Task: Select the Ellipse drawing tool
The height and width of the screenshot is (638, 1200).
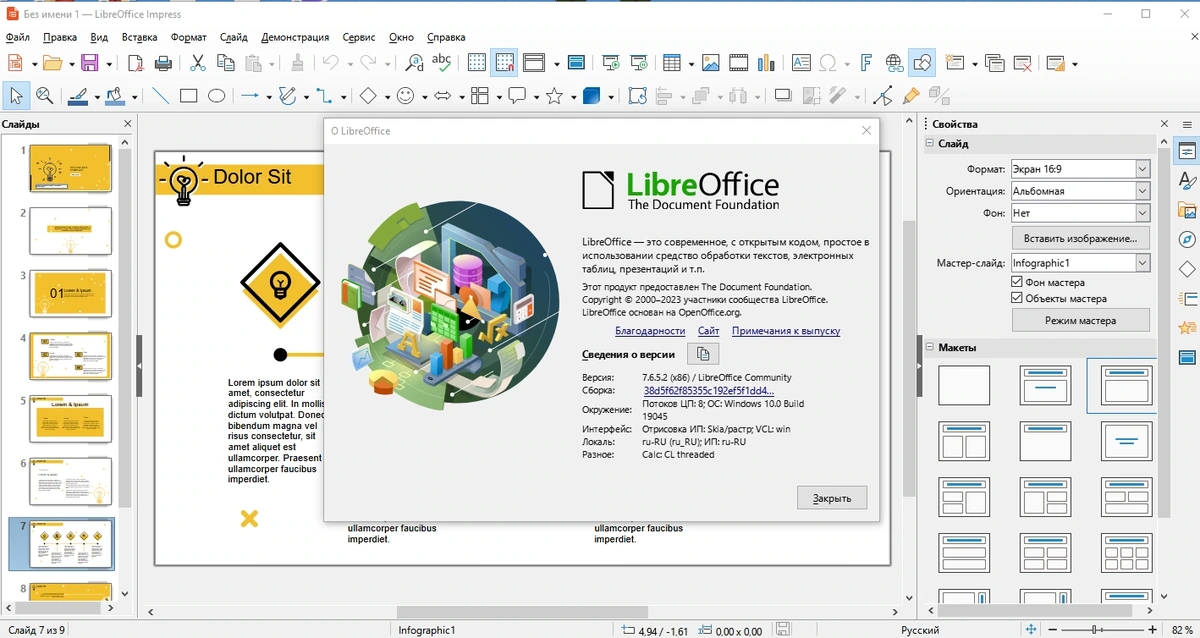Action: coord(216,96)
